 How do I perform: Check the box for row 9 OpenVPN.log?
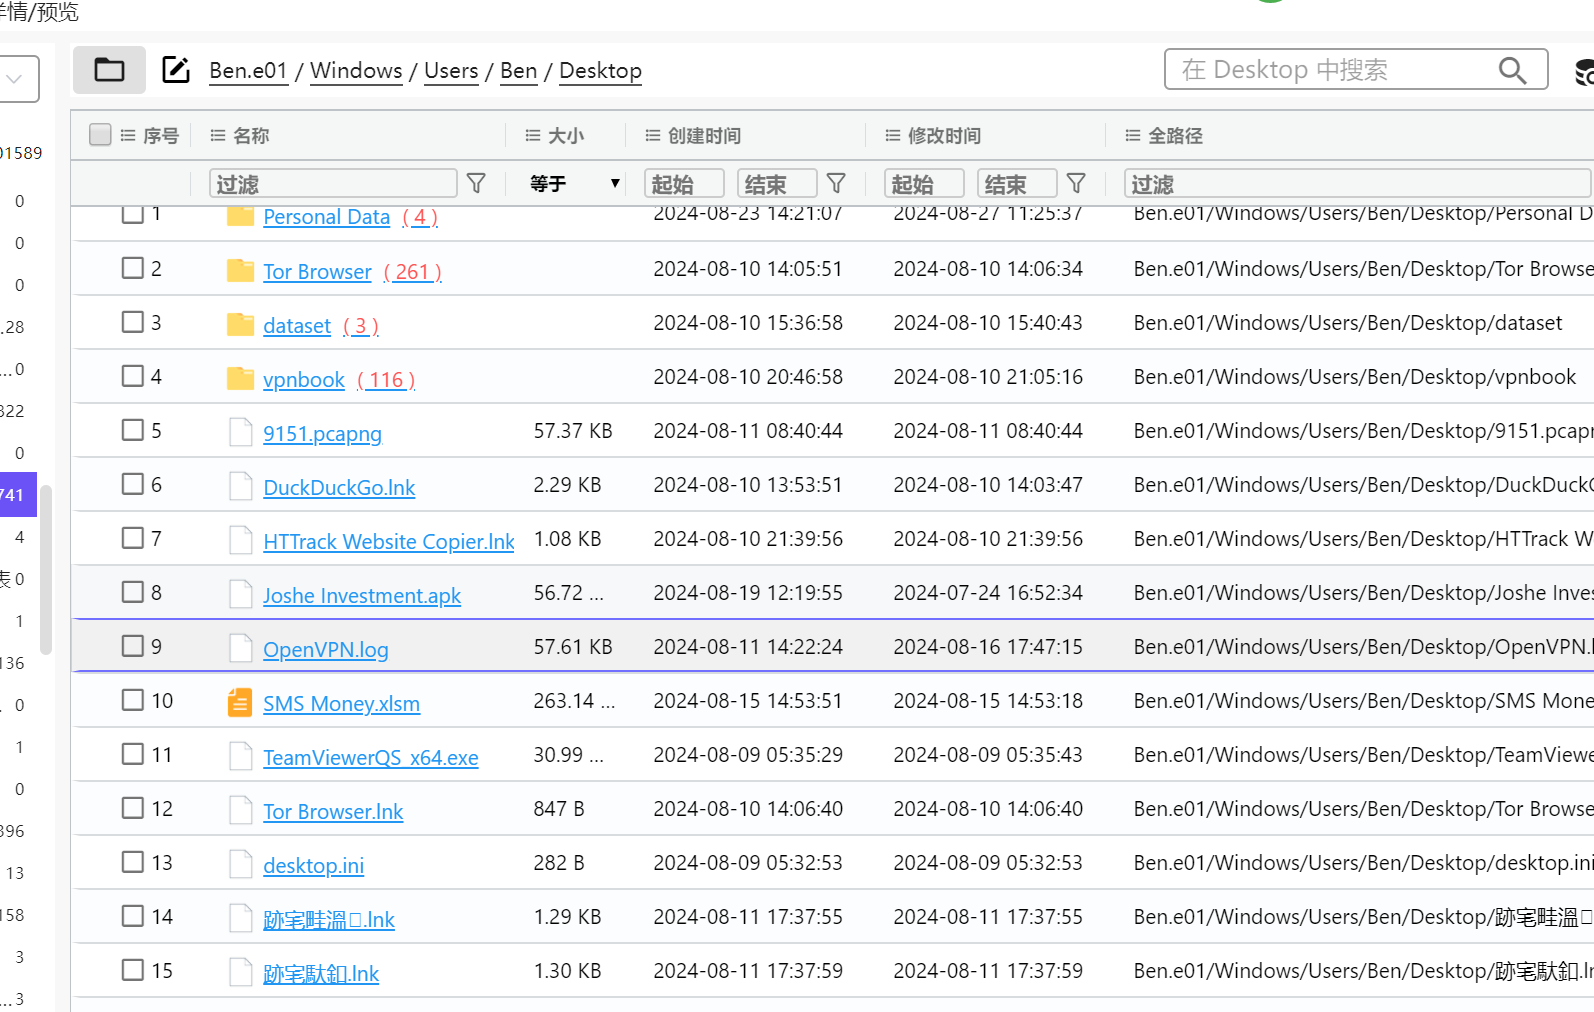pyautogui.click(x=133, y=646)
